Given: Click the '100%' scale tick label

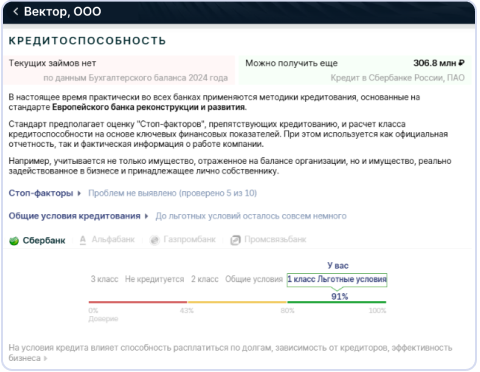Looking at the screenshot, I should tap(377, 311).
